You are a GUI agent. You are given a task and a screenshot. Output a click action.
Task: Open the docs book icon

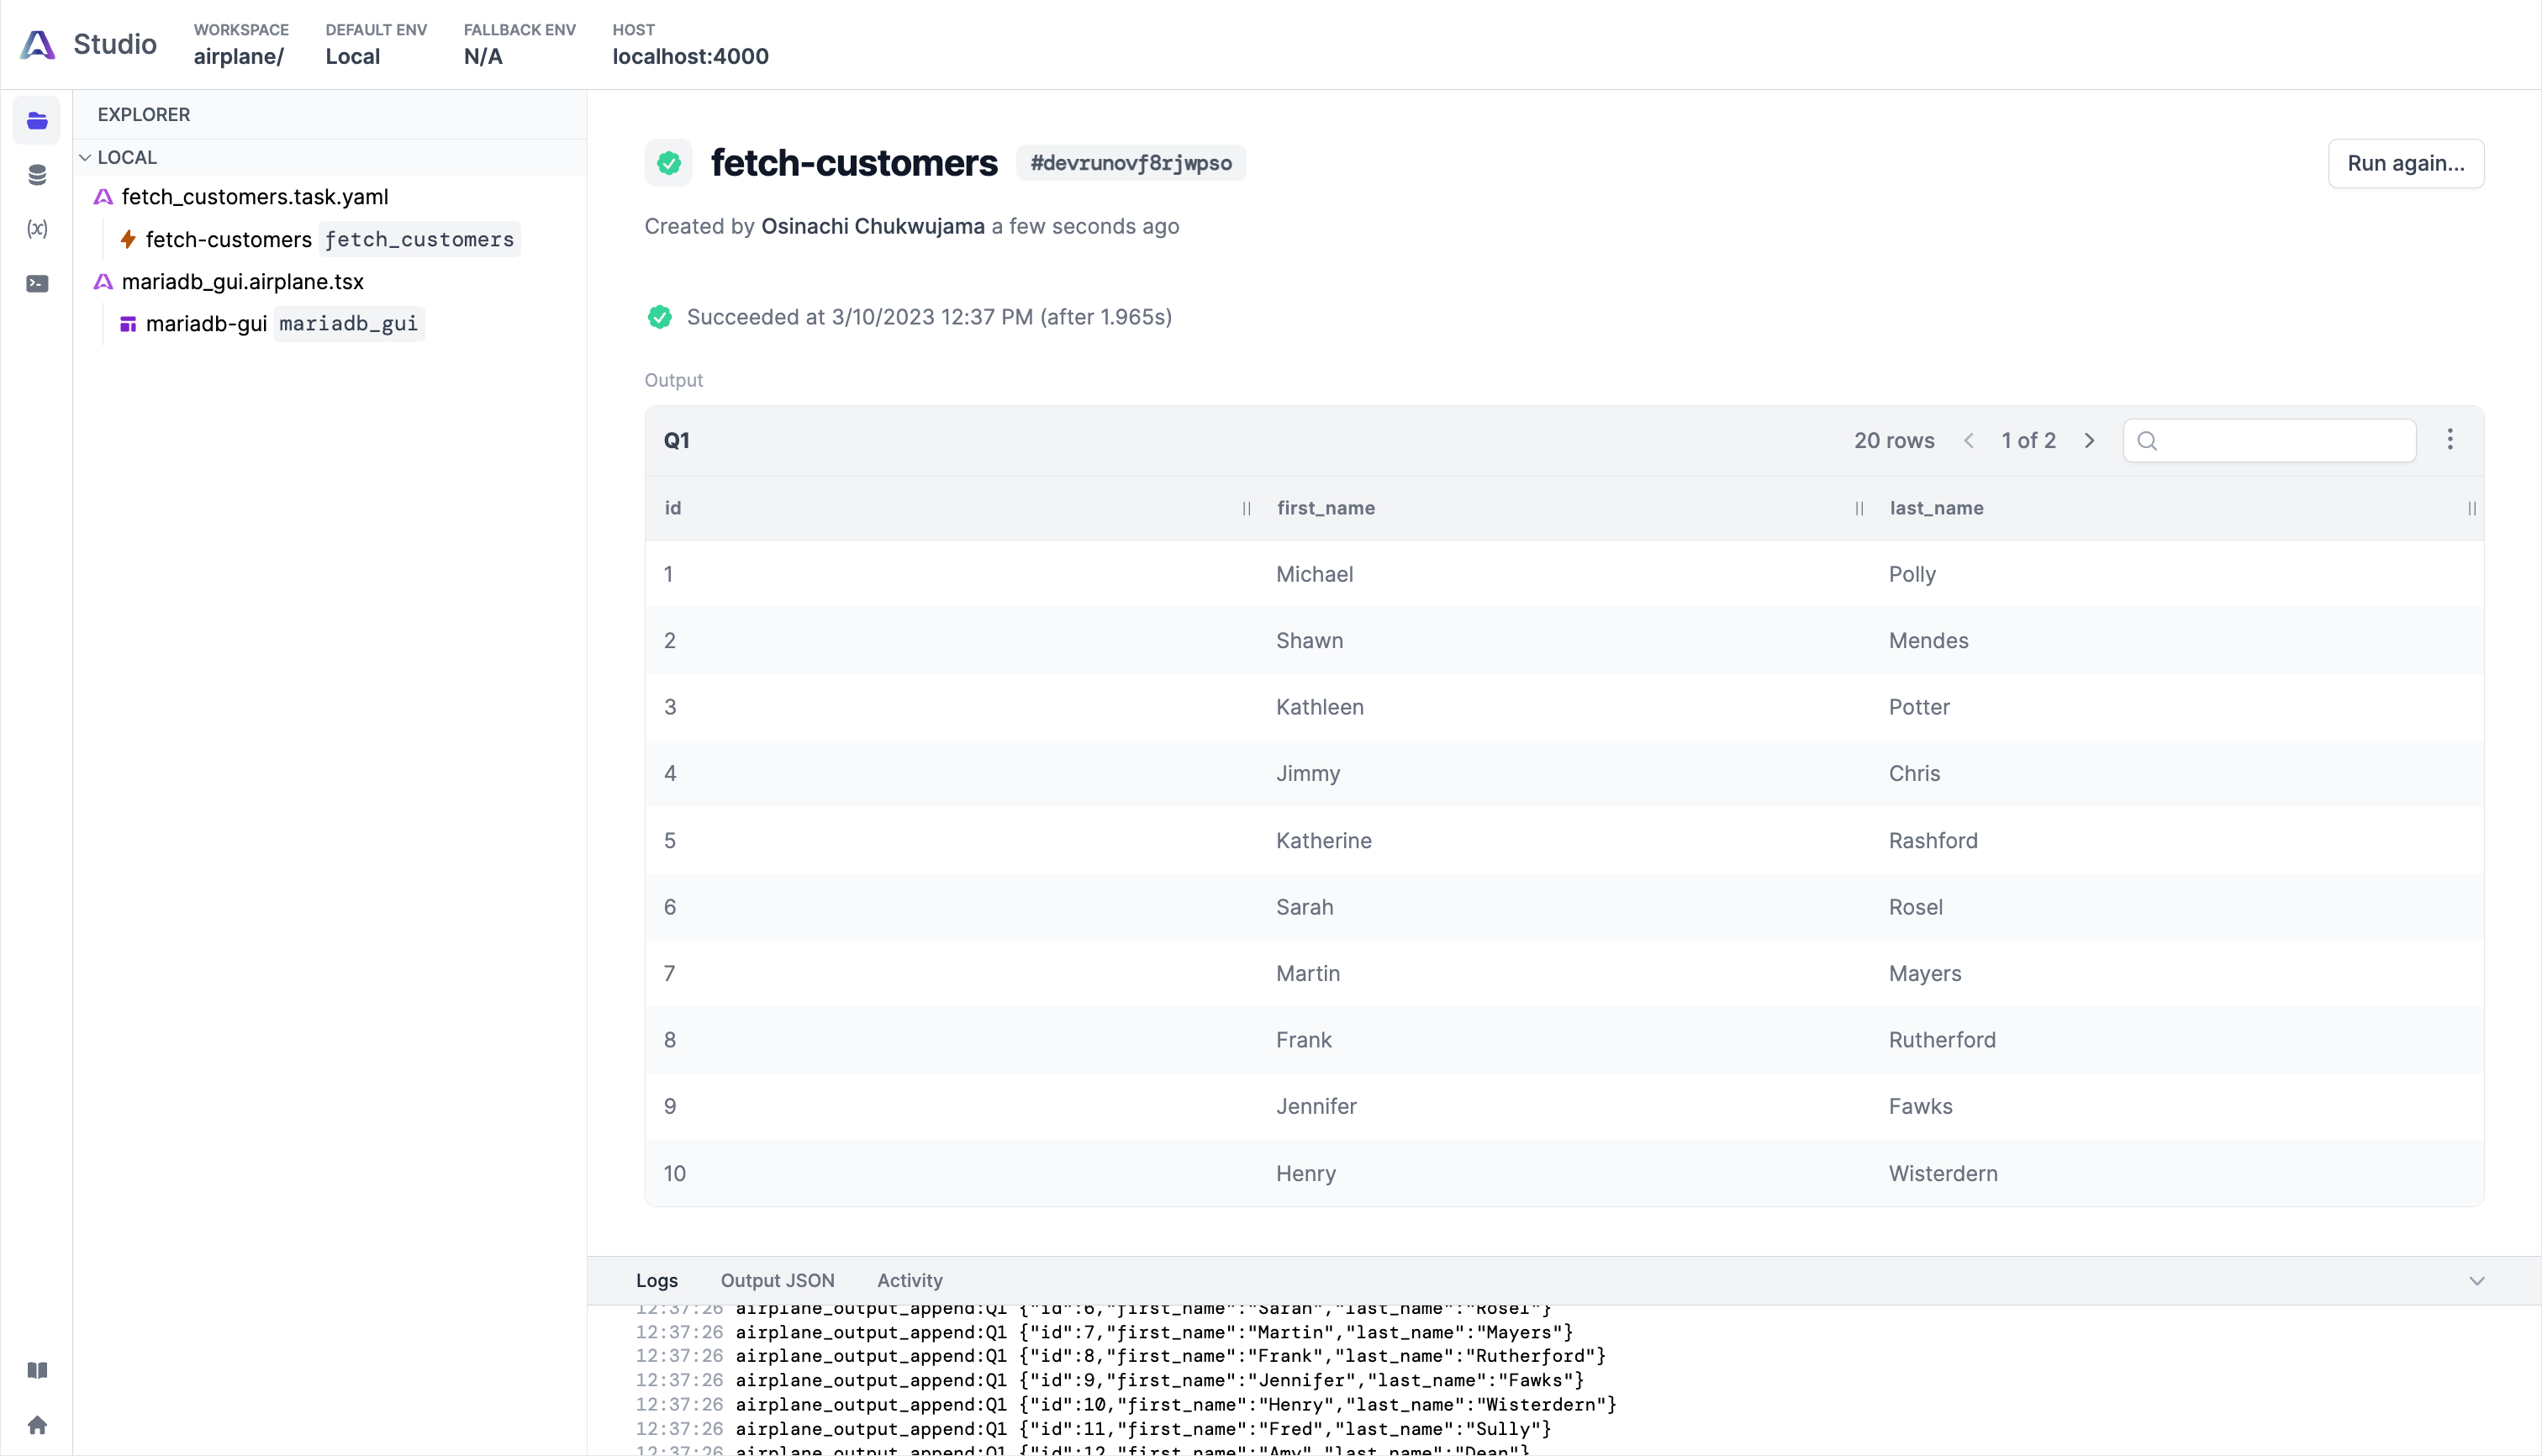(37, 1370)
